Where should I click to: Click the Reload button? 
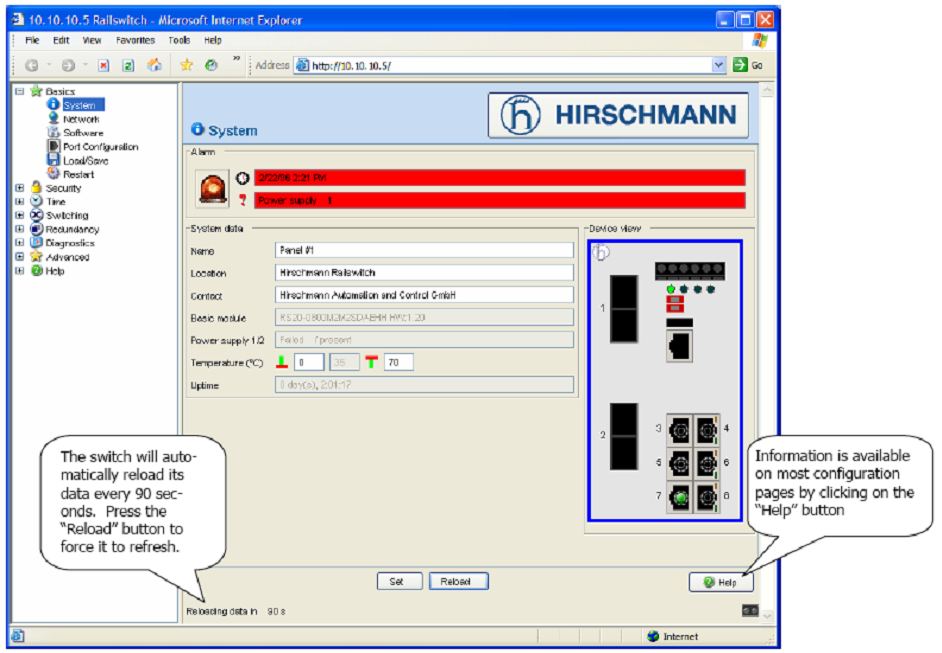click(x=457, y=581)
